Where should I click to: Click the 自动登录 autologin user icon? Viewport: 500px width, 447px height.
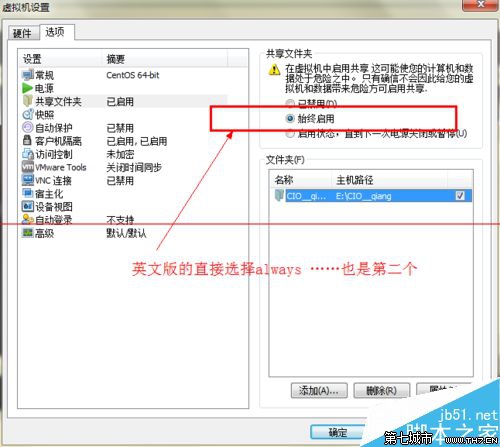pyautogui.click(x=27, y=220)
